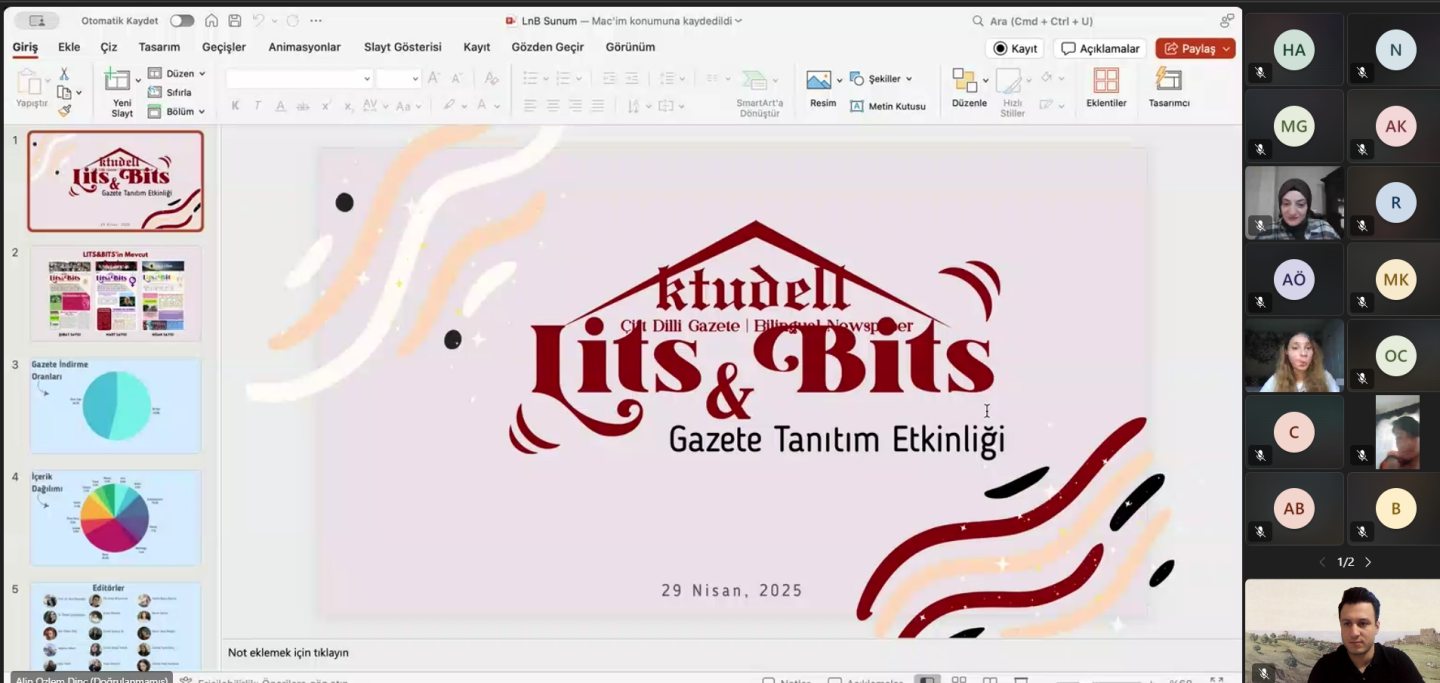Open the Slayt Gösterisi tab

tap(402, 47)
